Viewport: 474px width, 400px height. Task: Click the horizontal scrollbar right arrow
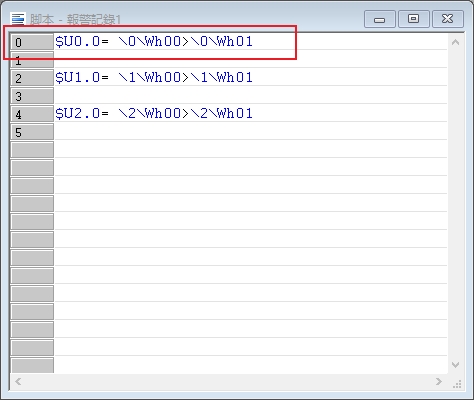[439, 381]
